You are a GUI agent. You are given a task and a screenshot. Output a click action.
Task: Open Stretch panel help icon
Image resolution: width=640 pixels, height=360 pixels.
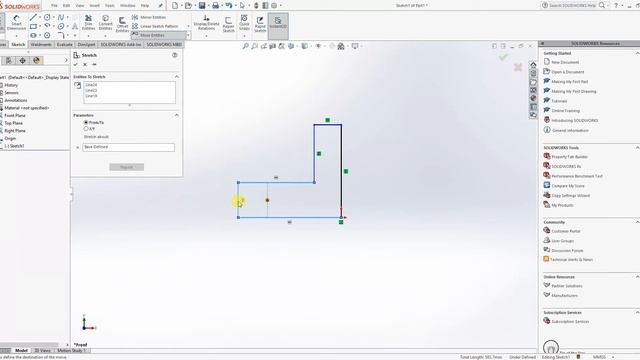click(x=175, y=55)
